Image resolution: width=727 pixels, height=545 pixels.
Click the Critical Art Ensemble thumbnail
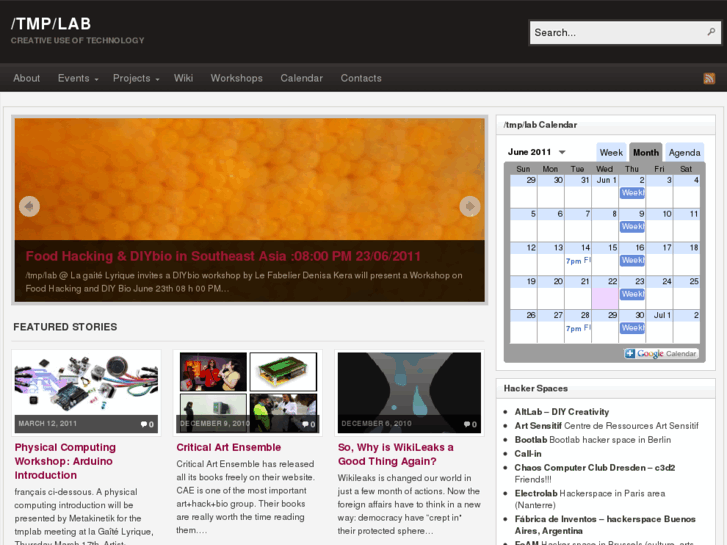[248, 392]
